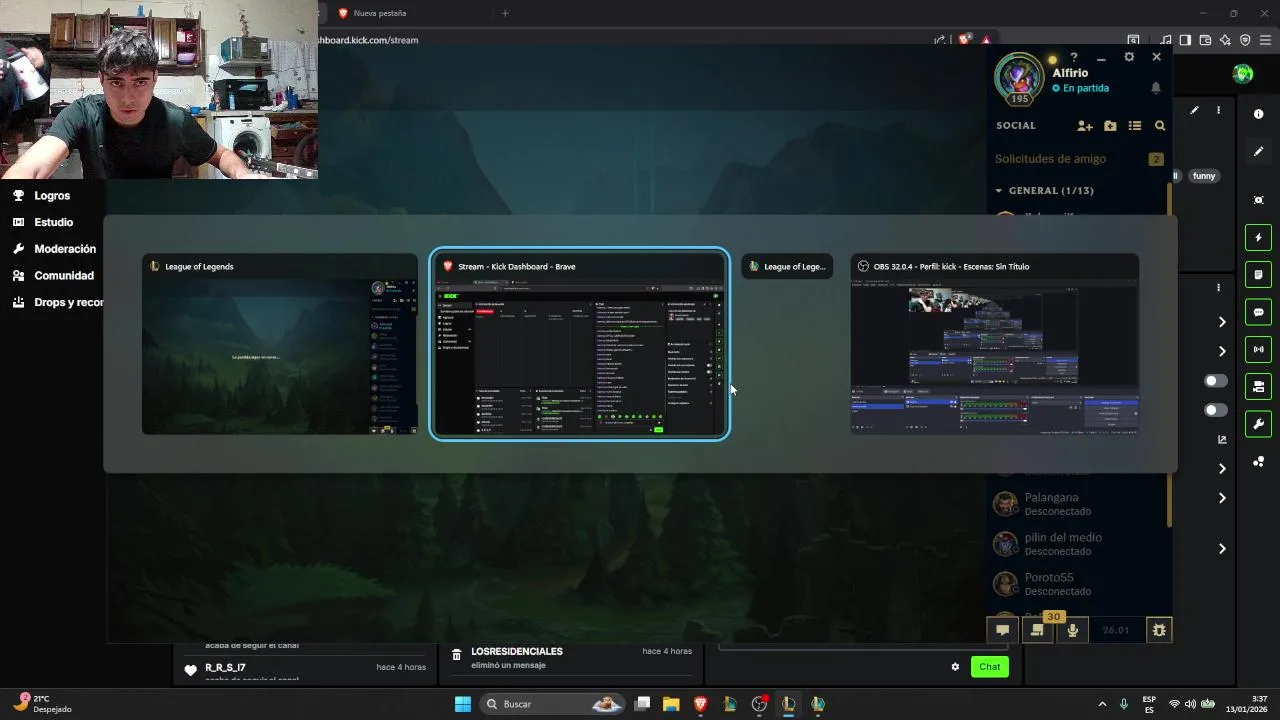Screen dimensions: 1280x720
Task: Click the chat settings gear next to Chat button
Action: [955, 667]
